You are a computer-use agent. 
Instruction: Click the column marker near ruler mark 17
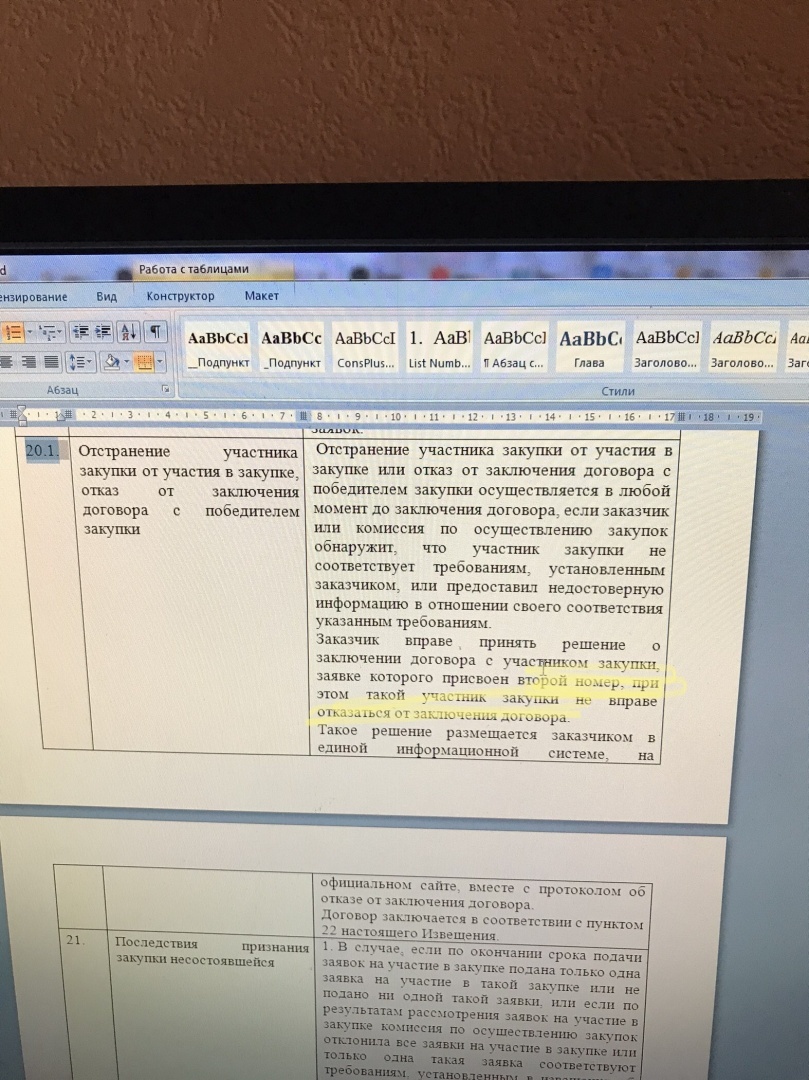(682, 417)
